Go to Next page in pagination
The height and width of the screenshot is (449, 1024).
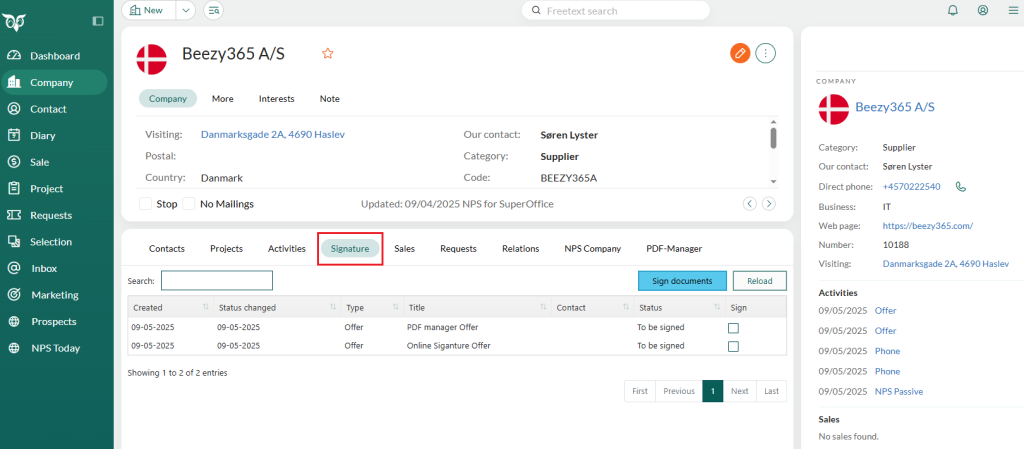point(739,391)
